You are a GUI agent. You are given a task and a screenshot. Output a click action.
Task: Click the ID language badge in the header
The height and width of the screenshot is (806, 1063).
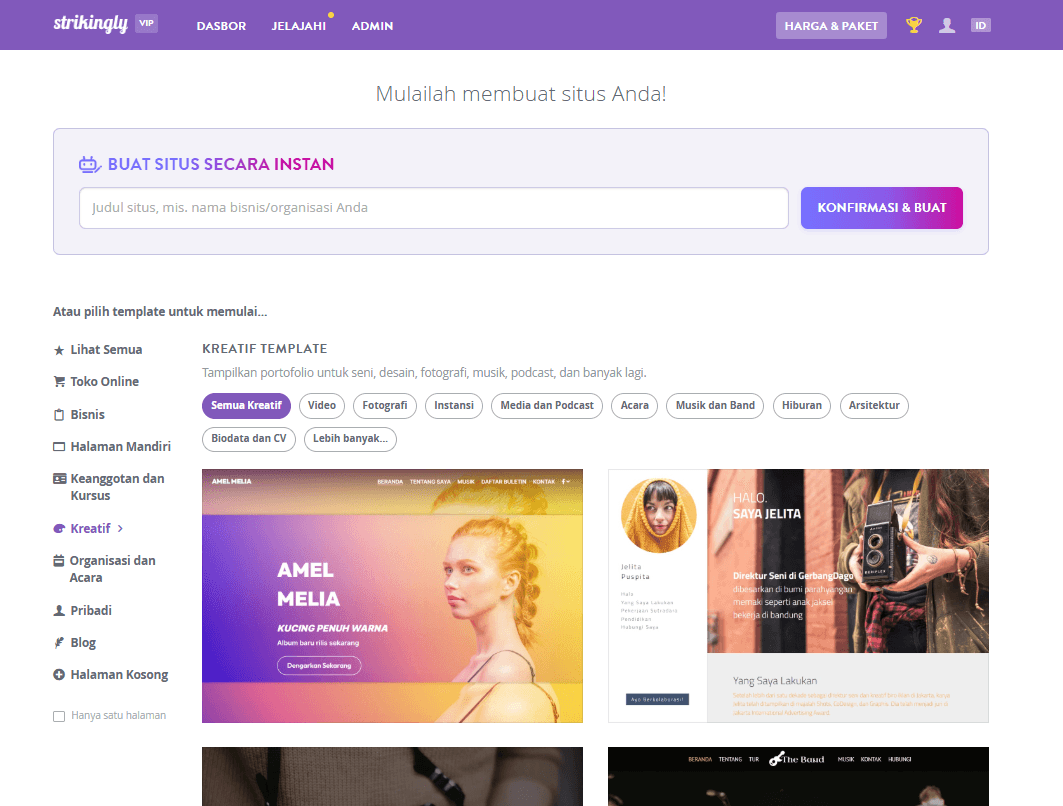[x=981, y=24]
